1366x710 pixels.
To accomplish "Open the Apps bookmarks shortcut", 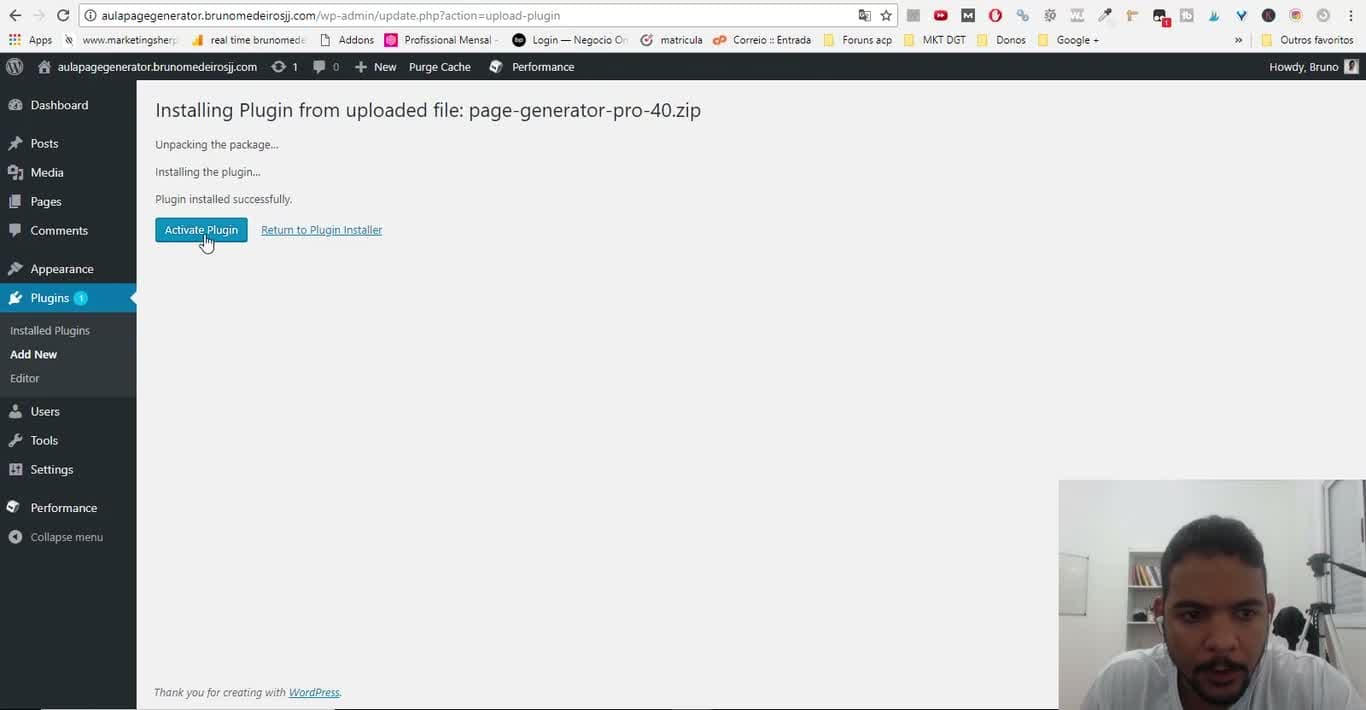I will (30, 40).
